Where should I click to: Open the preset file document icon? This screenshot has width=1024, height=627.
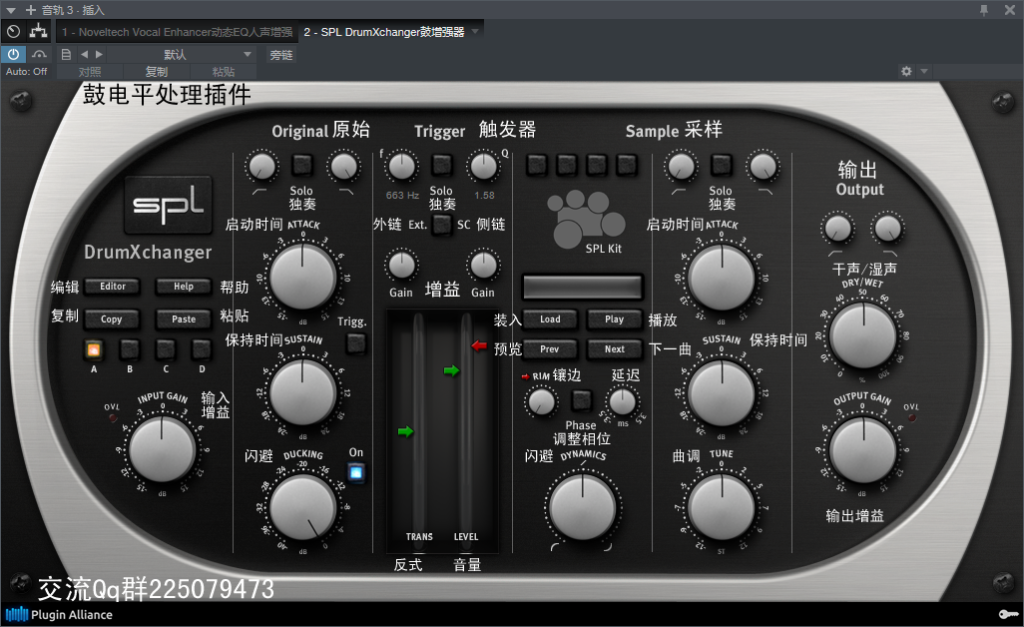[x=66, y=54]
